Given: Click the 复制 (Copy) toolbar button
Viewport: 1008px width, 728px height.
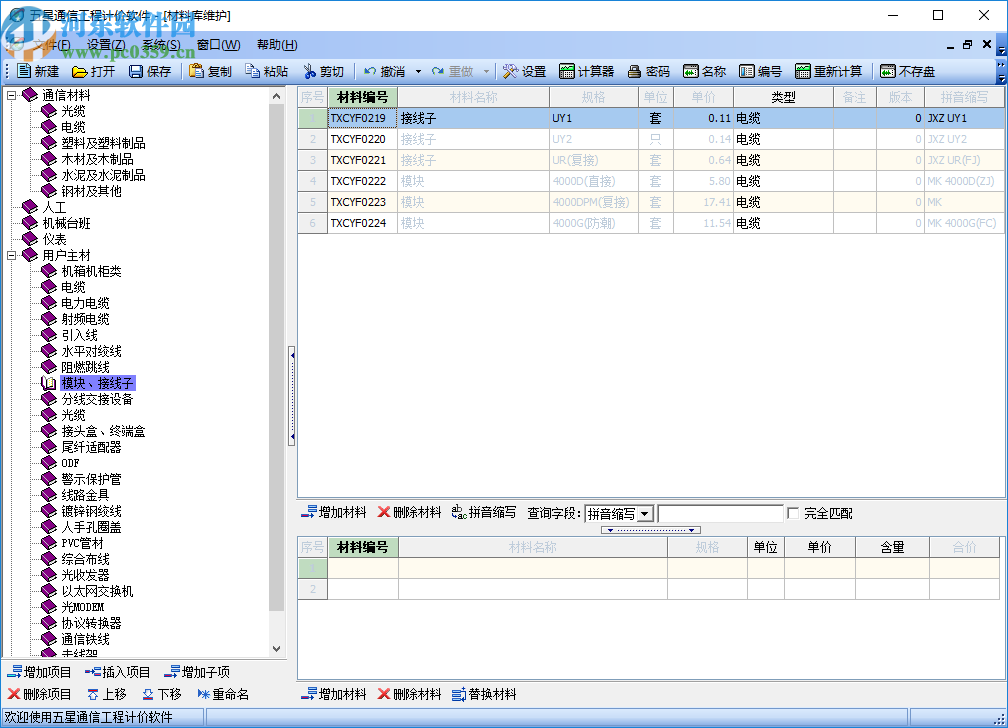Looking at the screenshot, I should (x=210, y=71).
